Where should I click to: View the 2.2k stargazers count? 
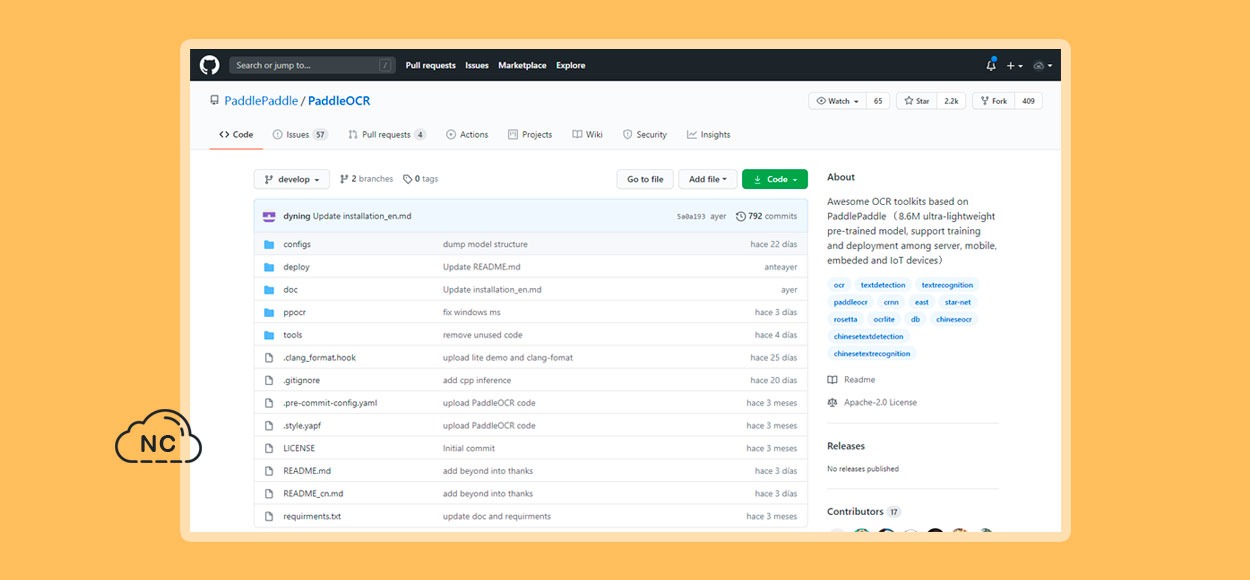951,101
